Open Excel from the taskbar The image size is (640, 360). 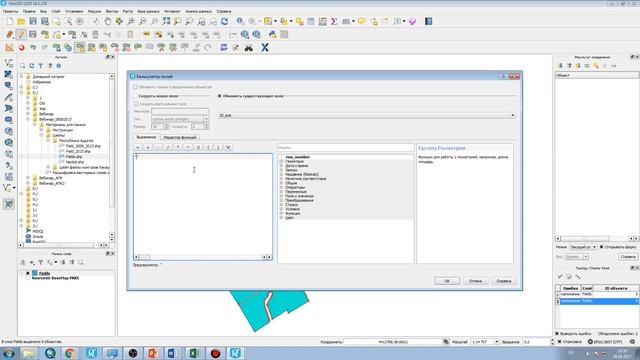pos(194,353)
